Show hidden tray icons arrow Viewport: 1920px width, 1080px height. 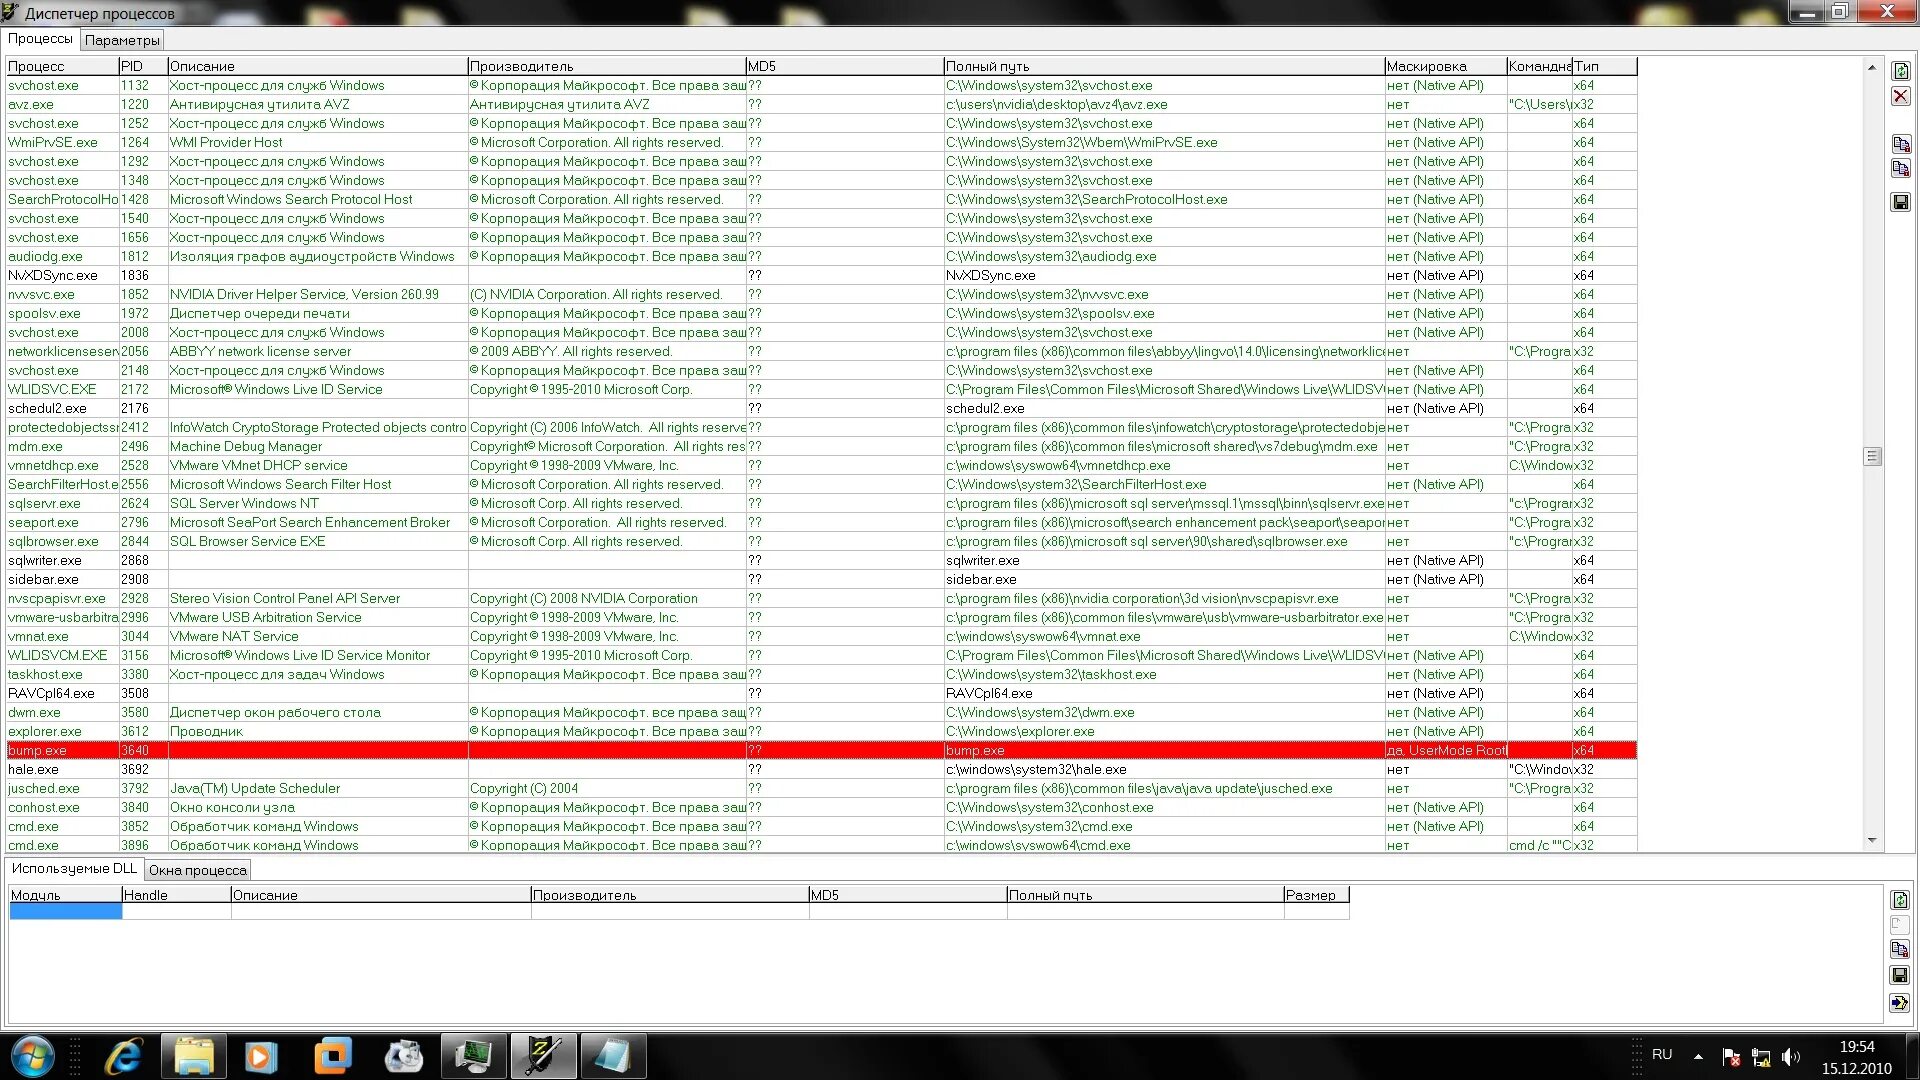1698,1056
